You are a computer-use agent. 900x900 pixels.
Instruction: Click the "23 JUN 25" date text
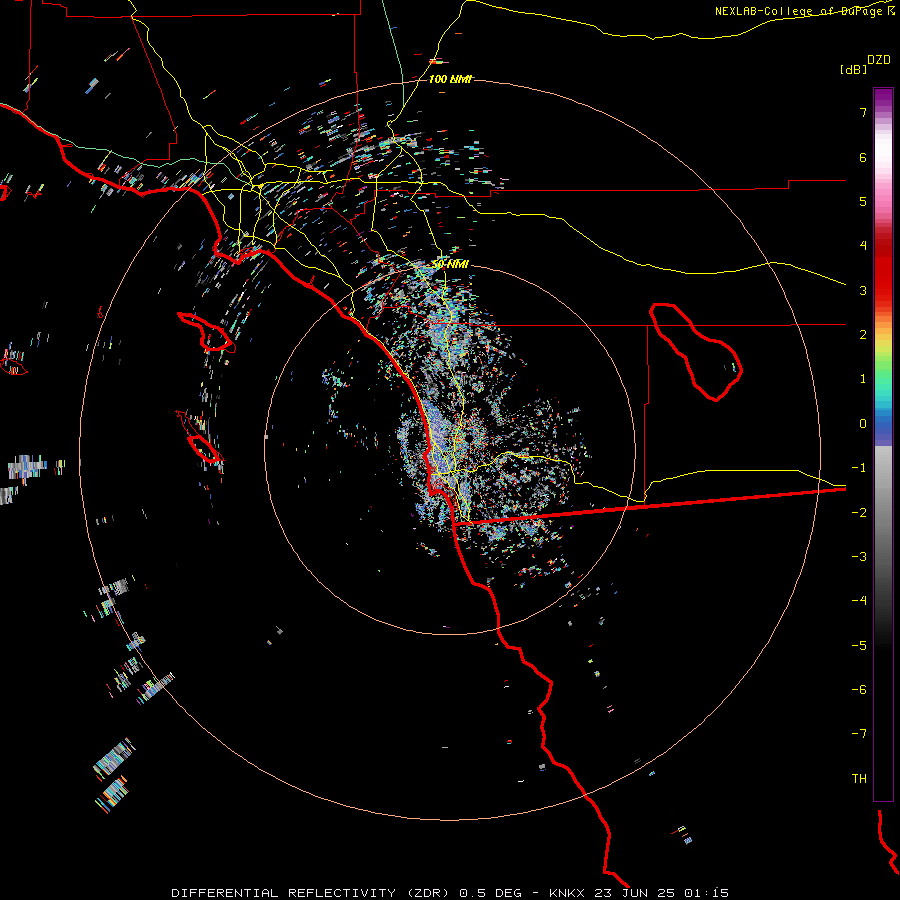click(x=634, y=893)
